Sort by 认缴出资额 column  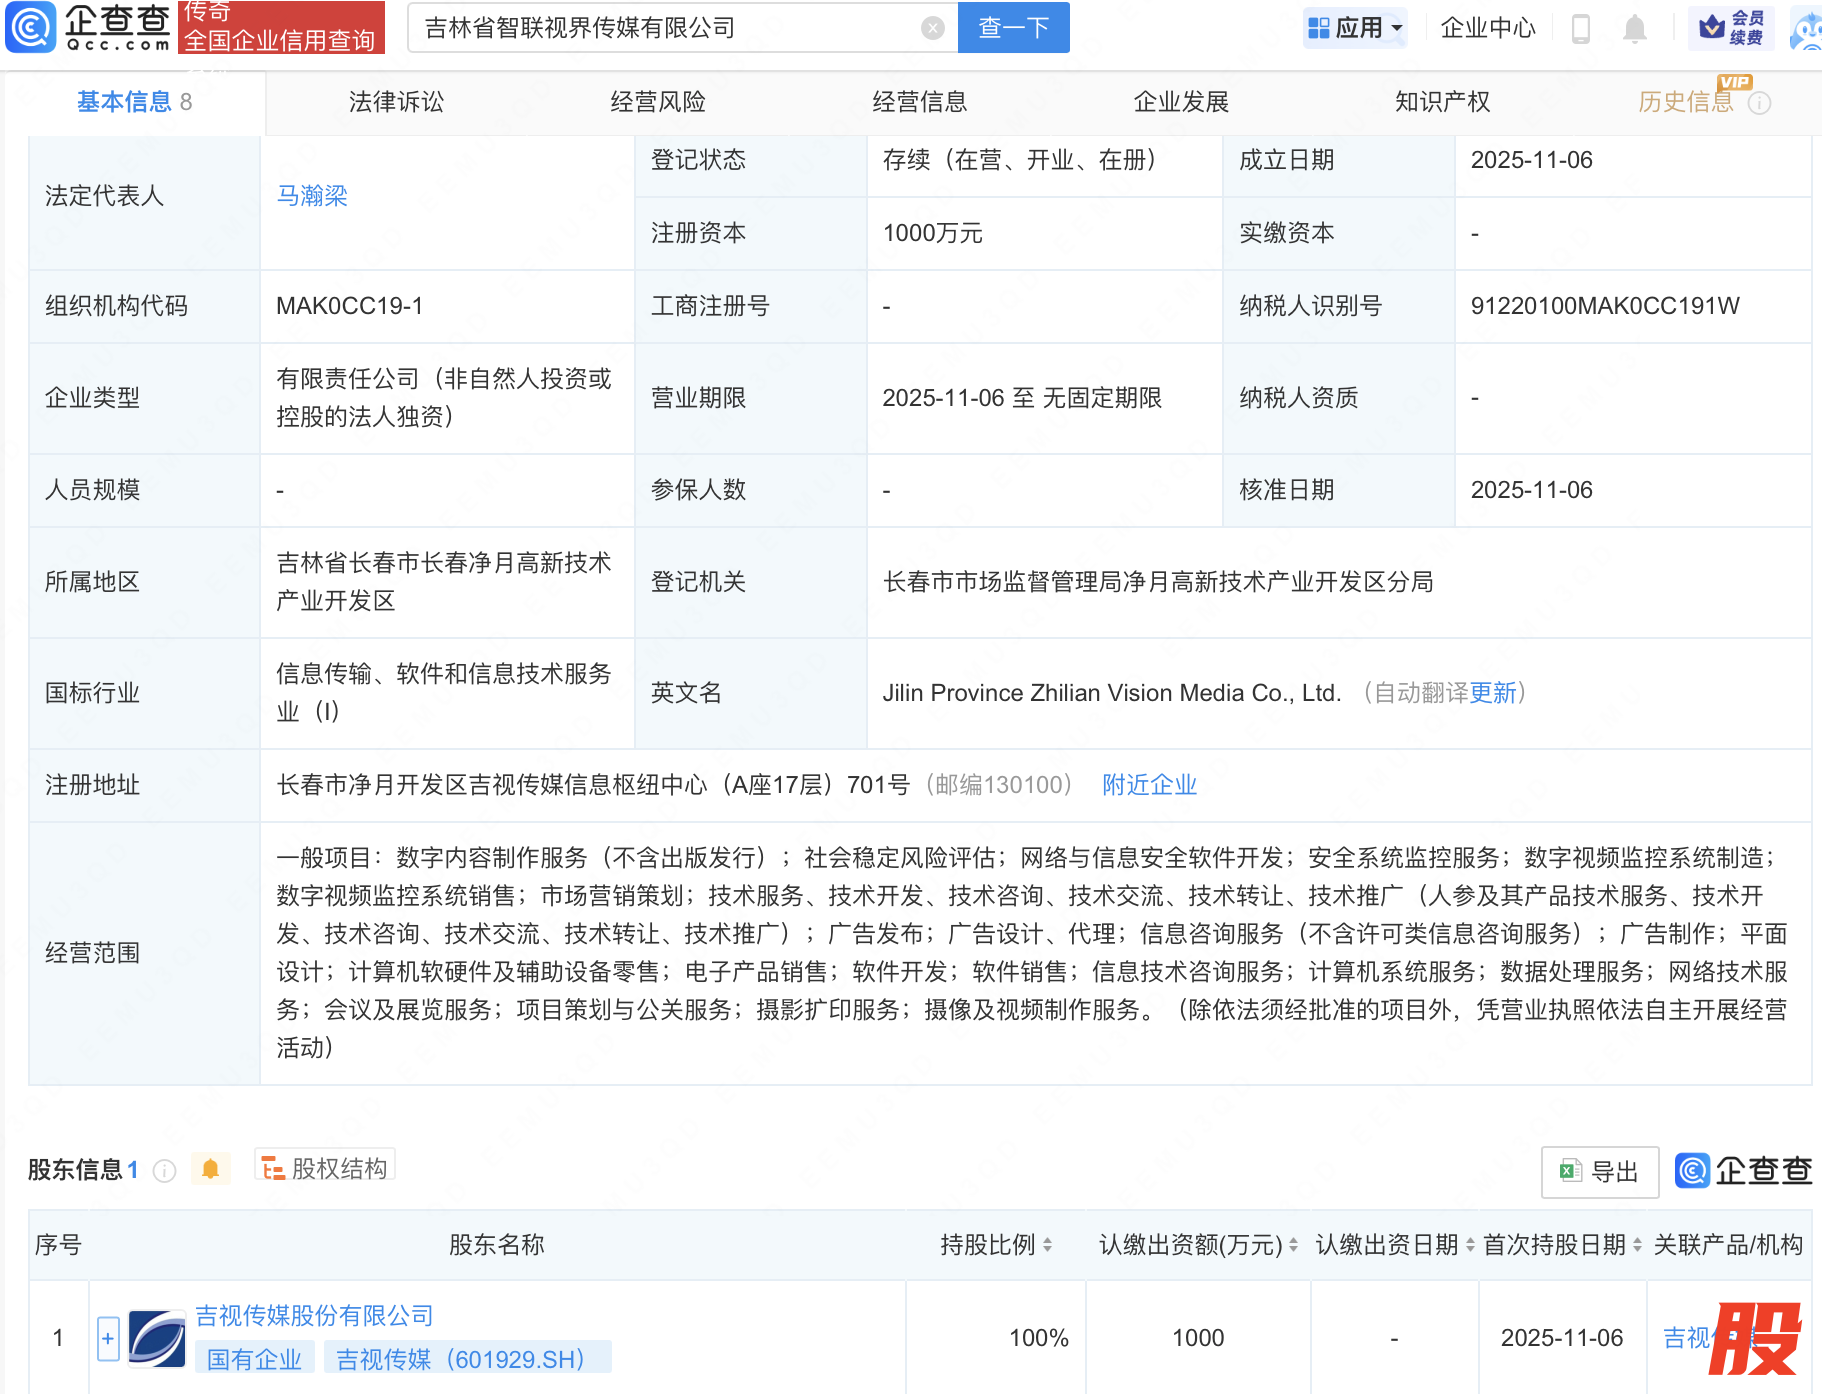1293,1245
